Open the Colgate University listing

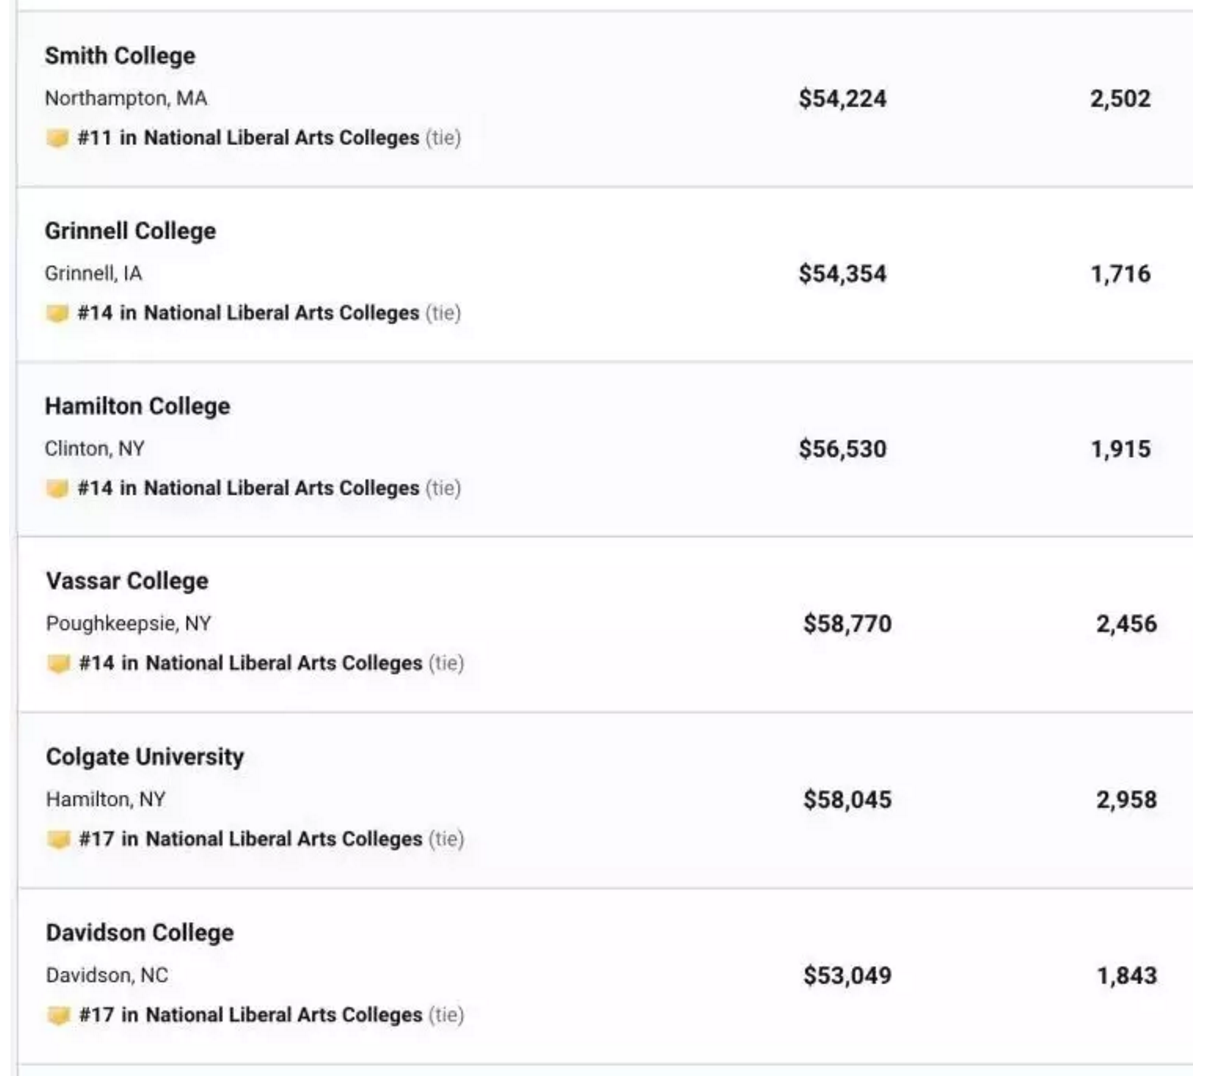click(145, 757)
